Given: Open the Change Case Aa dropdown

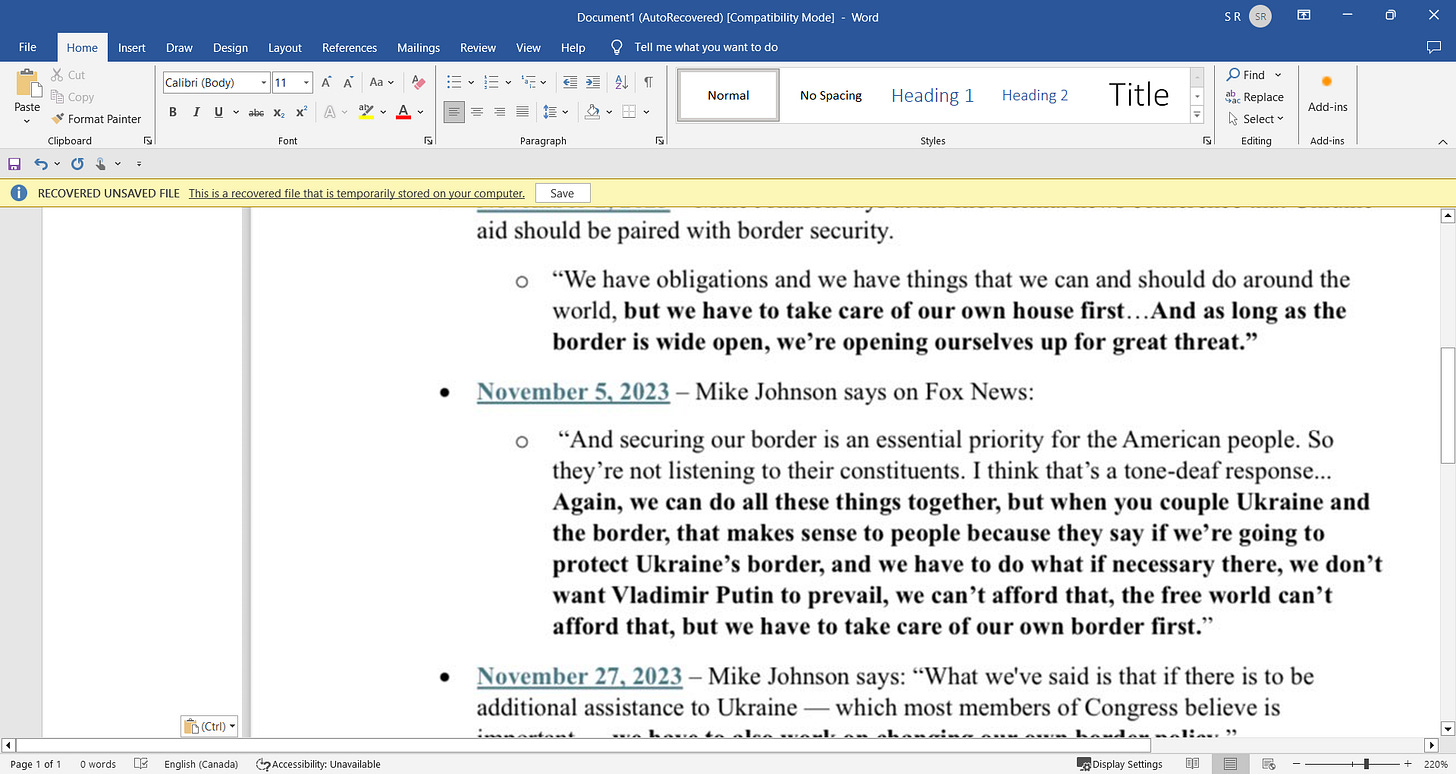Looking at the screenshot, I should point(382,83).
